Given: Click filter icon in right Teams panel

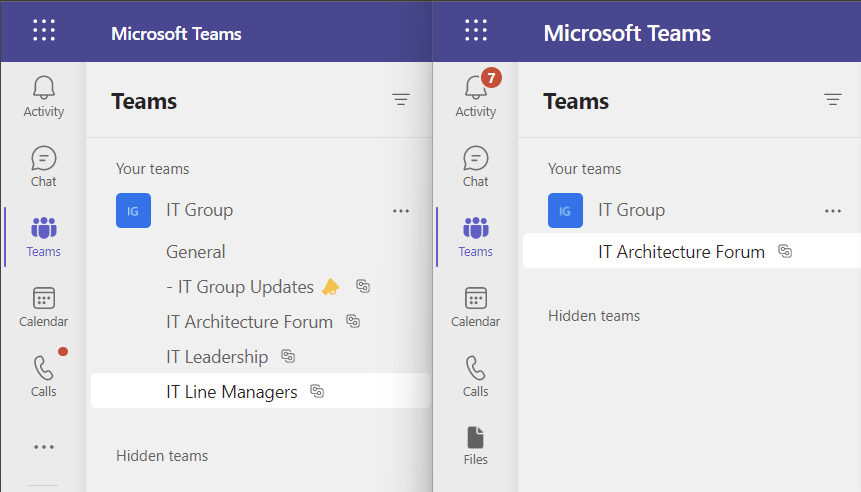Looking at the screenshot, I should tap(833, 99).
